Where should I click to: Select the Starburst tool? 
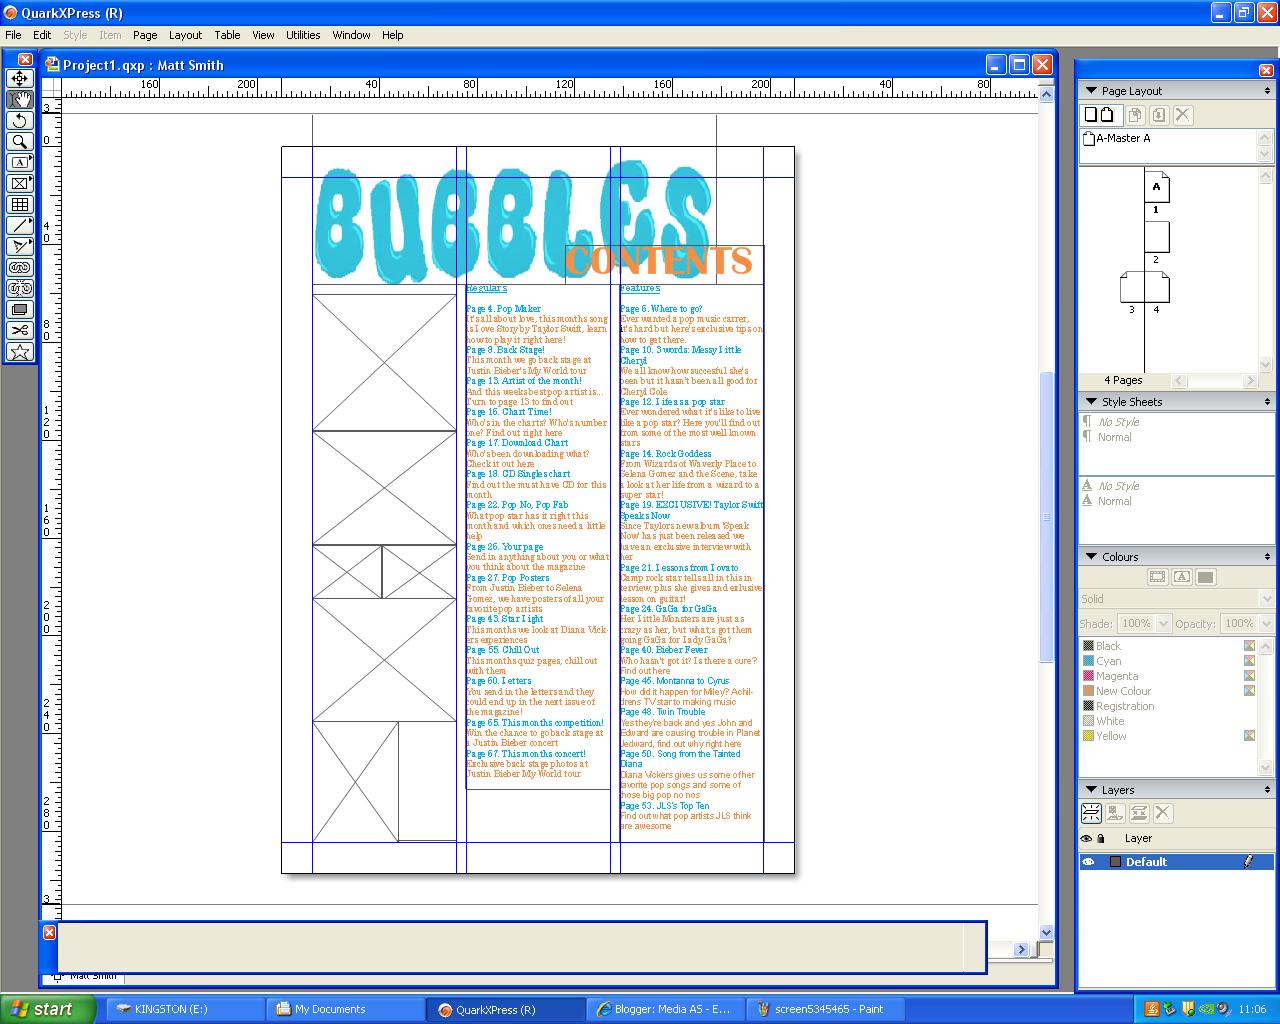tap(20, 351)
